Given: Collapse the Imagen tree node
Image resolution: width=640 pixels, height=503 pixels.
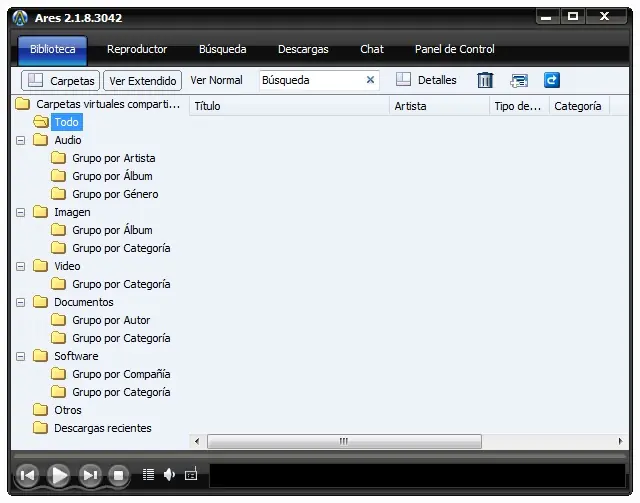Looking at the screenshot, I should [x=20, y=212].
